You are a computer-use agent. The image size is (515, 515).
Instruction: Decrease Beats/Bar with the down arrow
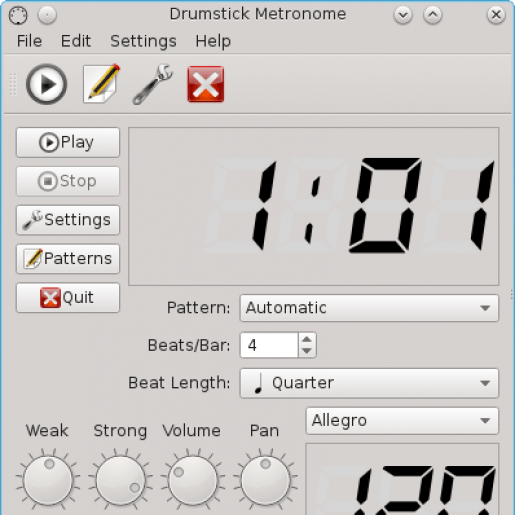(x=307, y=351)
